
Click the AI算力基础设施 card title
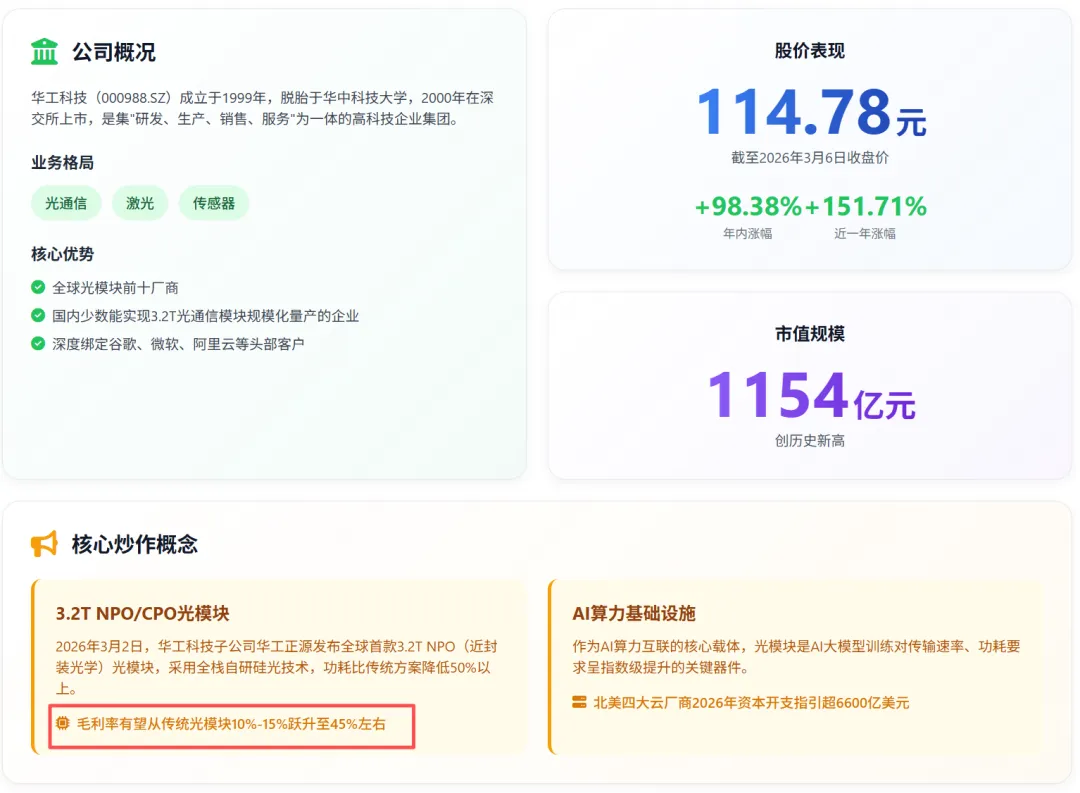(634, 613)
